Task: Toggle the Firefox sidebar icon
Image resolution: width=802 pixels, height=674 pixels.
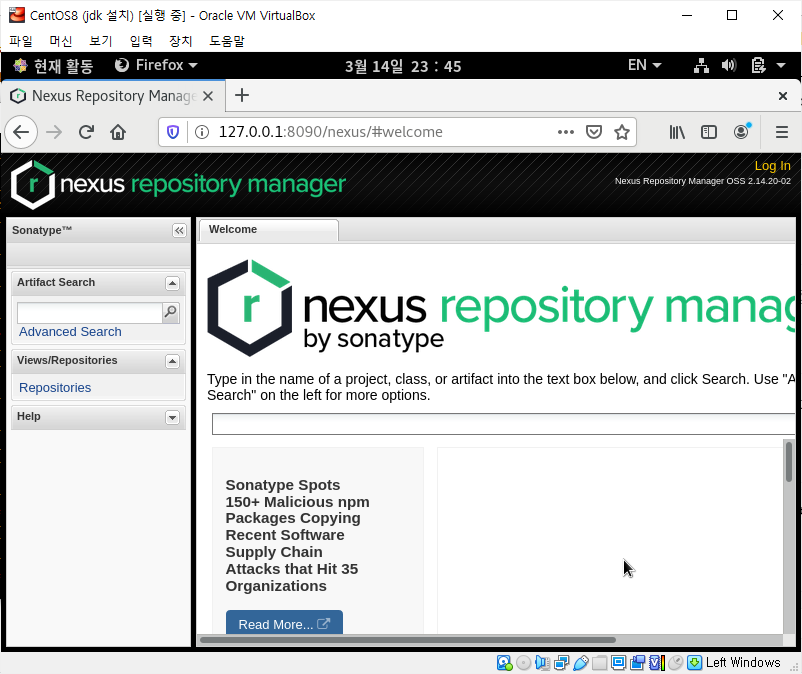Action: click(709, 132)
